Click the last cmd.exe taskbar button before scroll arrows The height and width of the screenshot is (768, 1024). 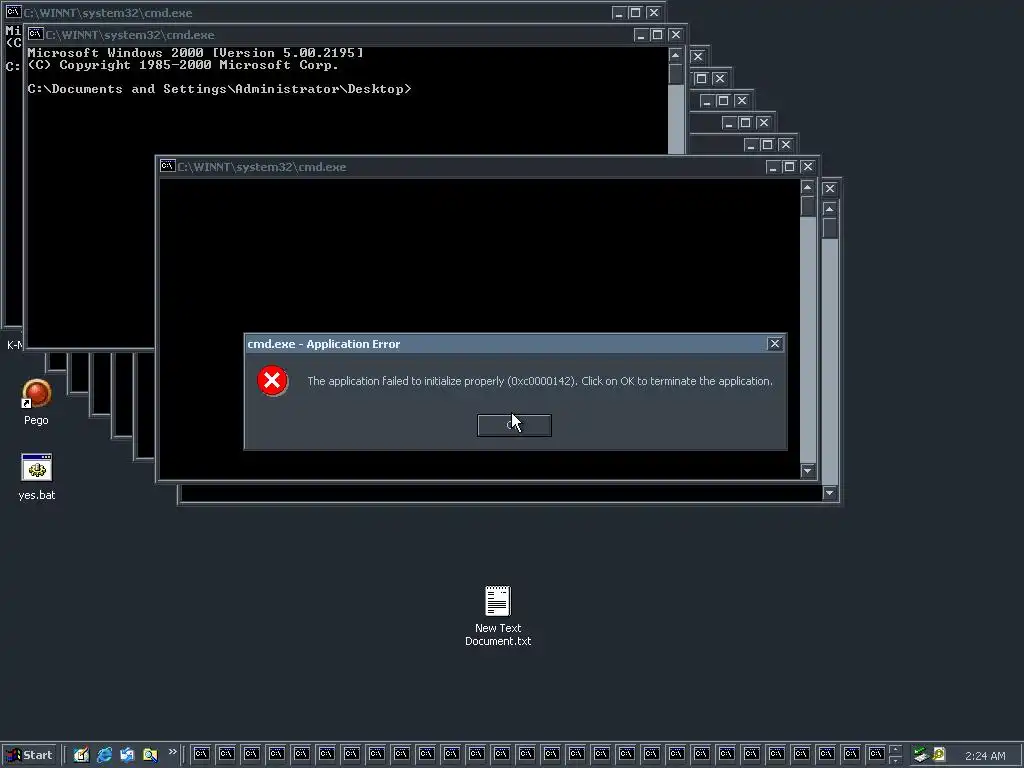[876, 754]
